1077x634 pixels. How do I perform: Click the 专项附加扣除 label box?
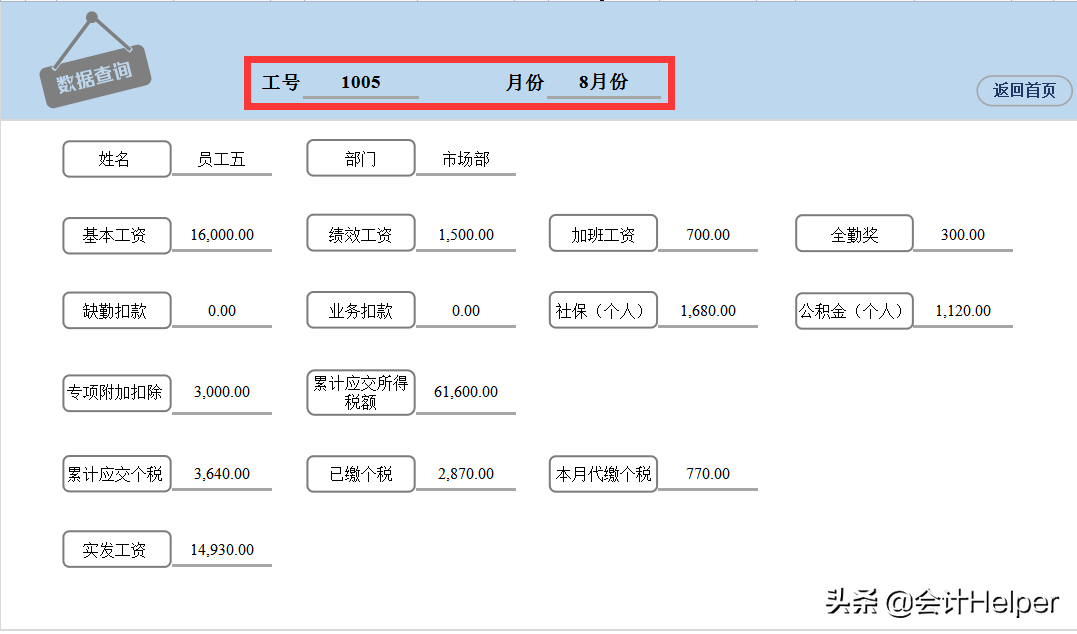tap(117, 393)
